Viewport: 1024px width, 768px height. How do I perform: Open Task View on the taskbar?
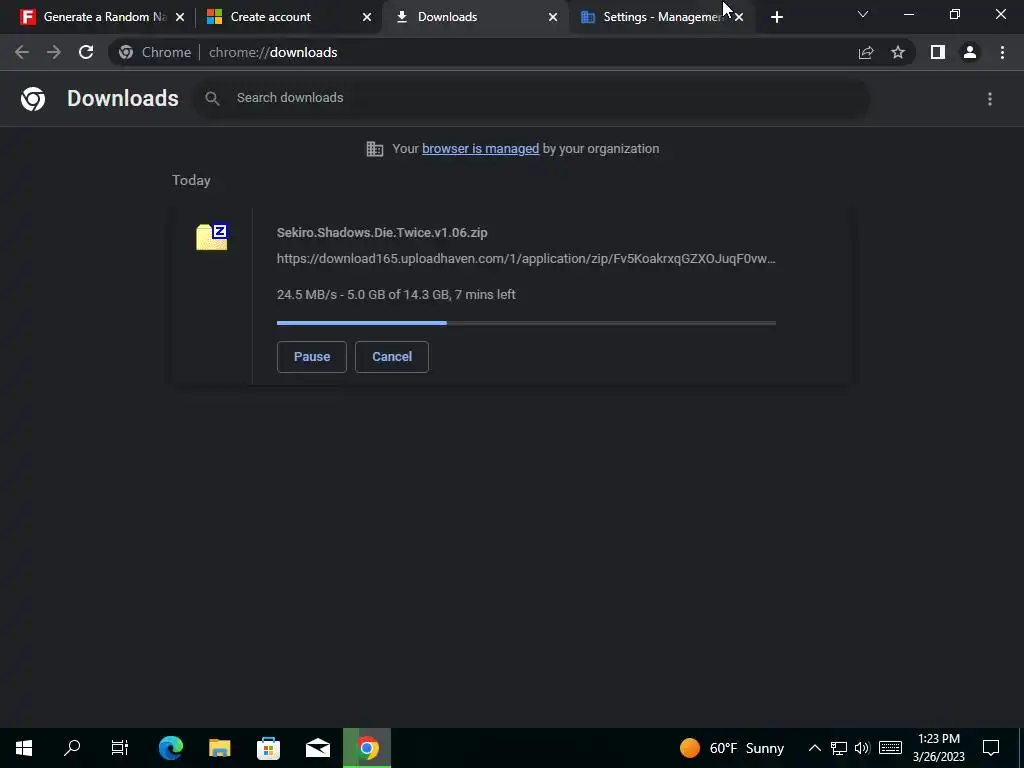pyautogui.click(x=120, y=748)
